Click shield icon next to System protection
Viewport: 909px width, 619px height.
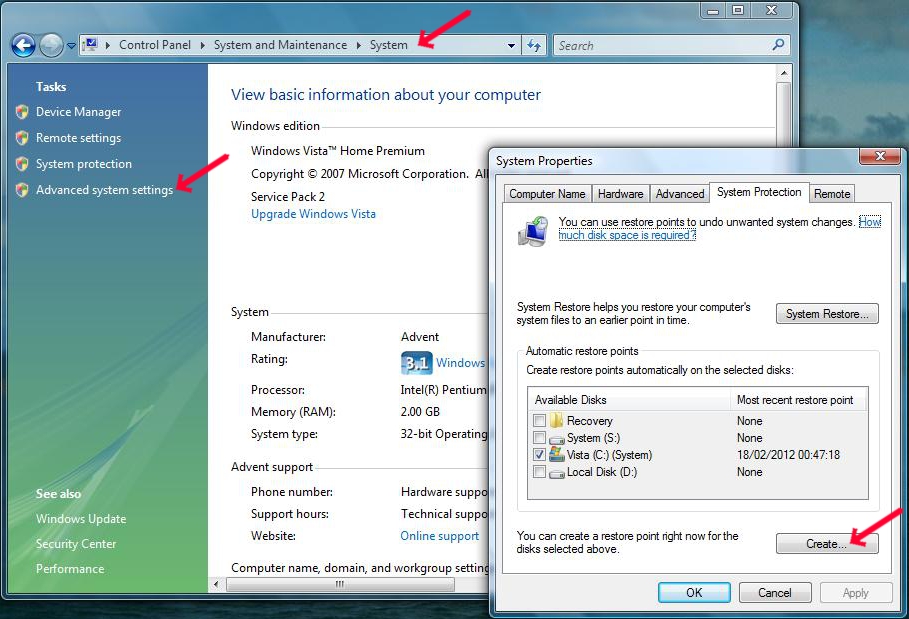point(22,164)
